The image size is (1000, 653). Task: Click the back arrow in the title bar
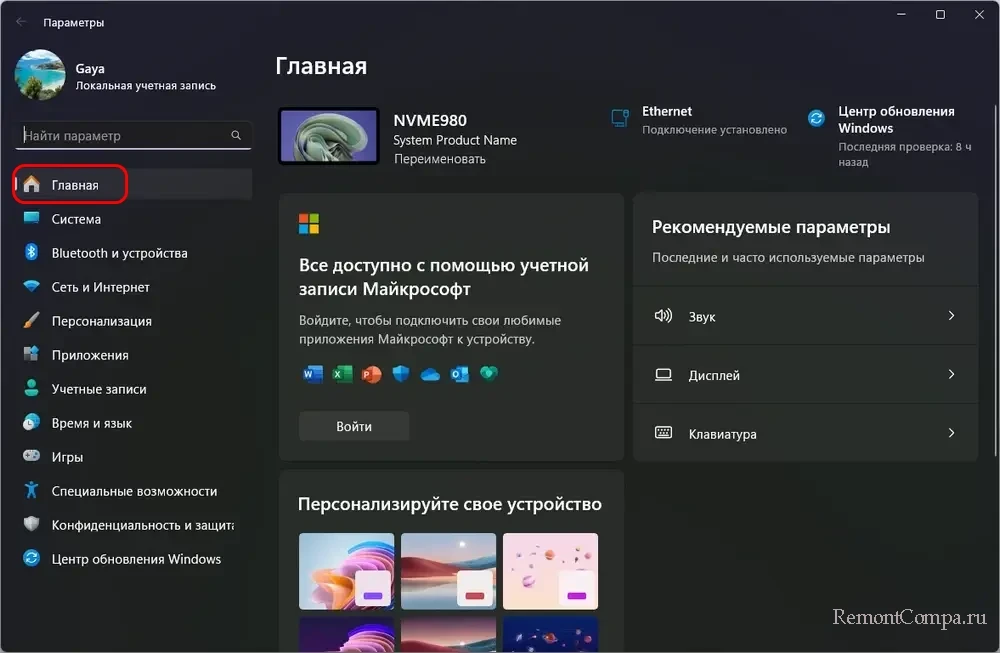21,21
